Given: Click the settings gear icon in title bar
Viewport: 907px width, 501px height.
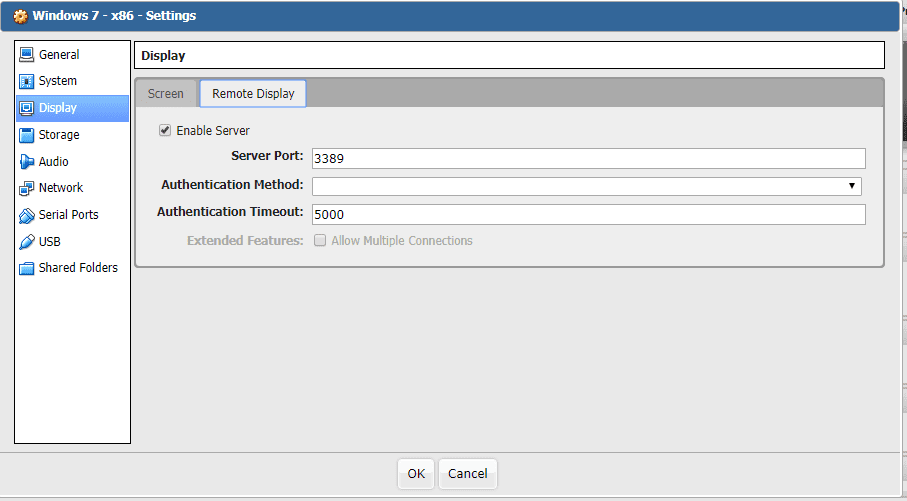Looking at the screenshot, I should point(20,16).
